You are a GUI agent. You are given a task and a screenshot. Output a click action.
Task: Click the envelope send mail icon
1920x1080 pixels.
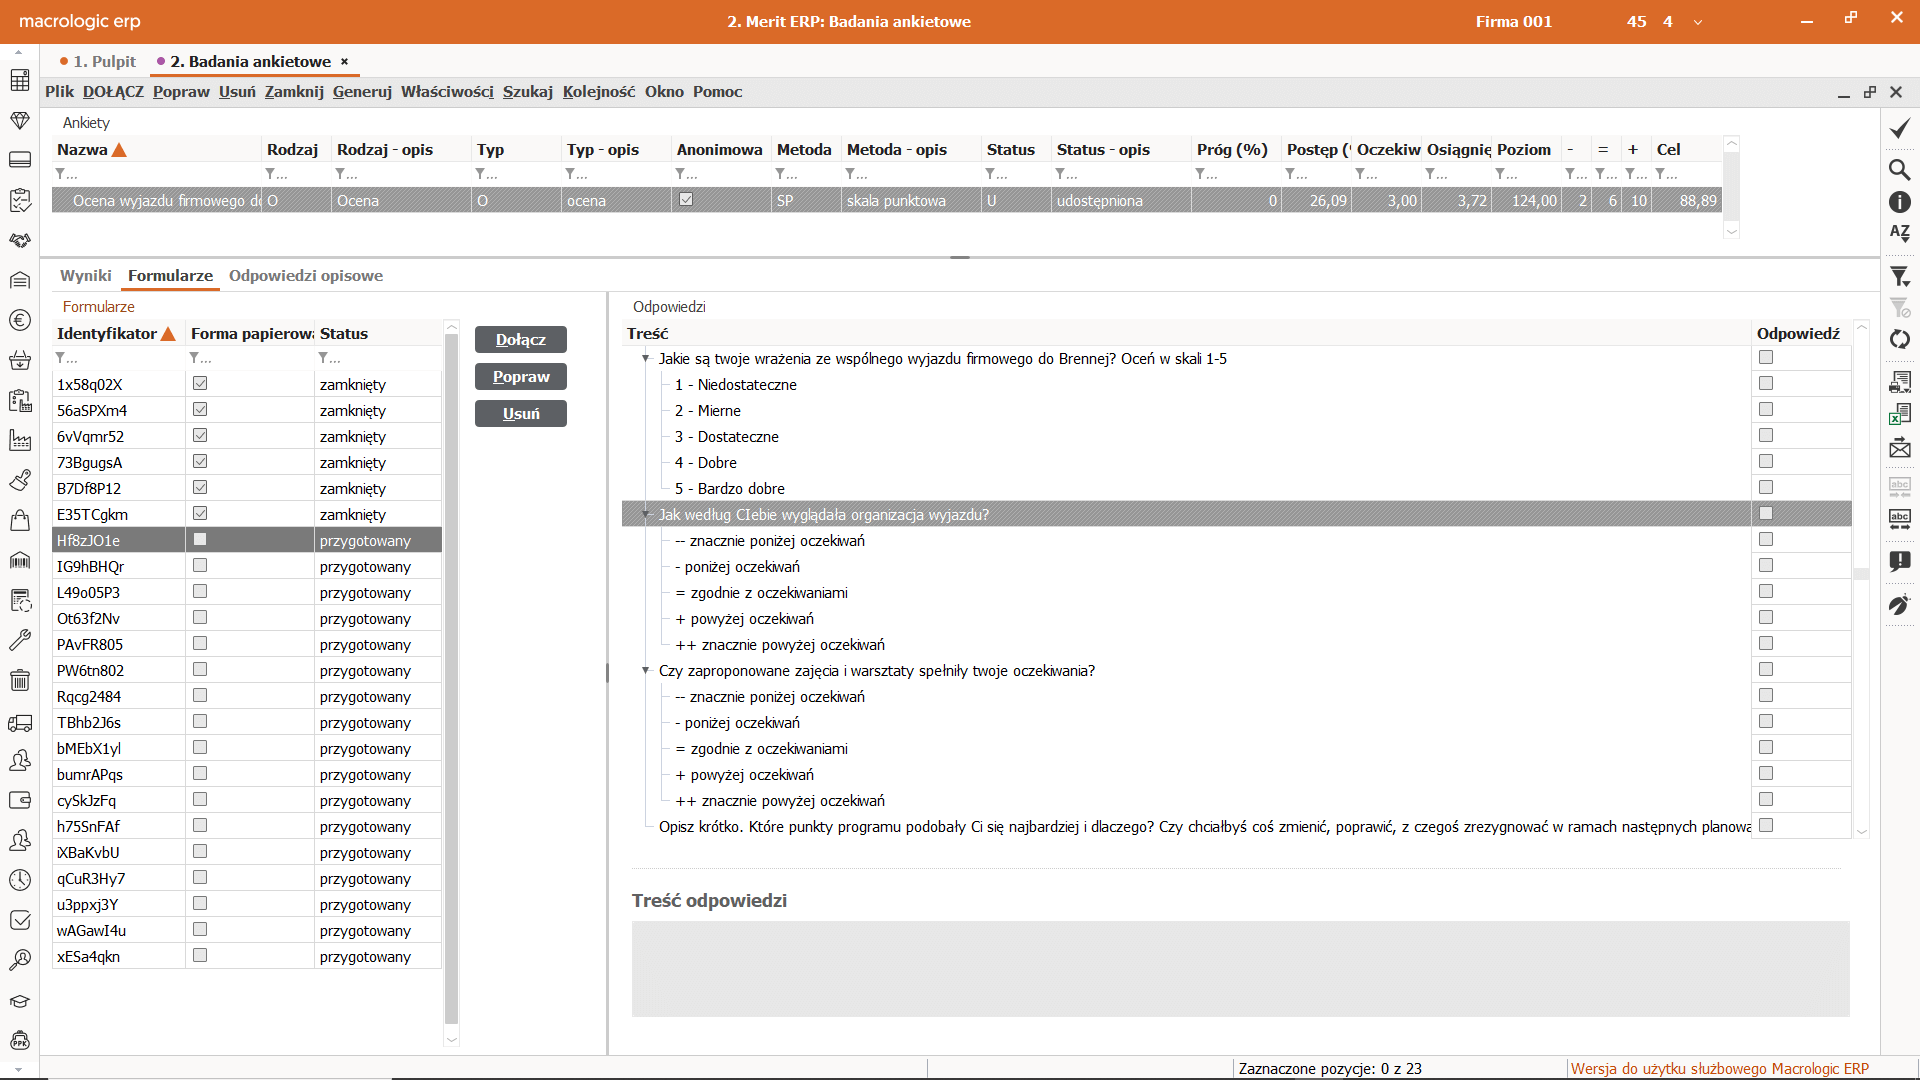point(1899,449)
